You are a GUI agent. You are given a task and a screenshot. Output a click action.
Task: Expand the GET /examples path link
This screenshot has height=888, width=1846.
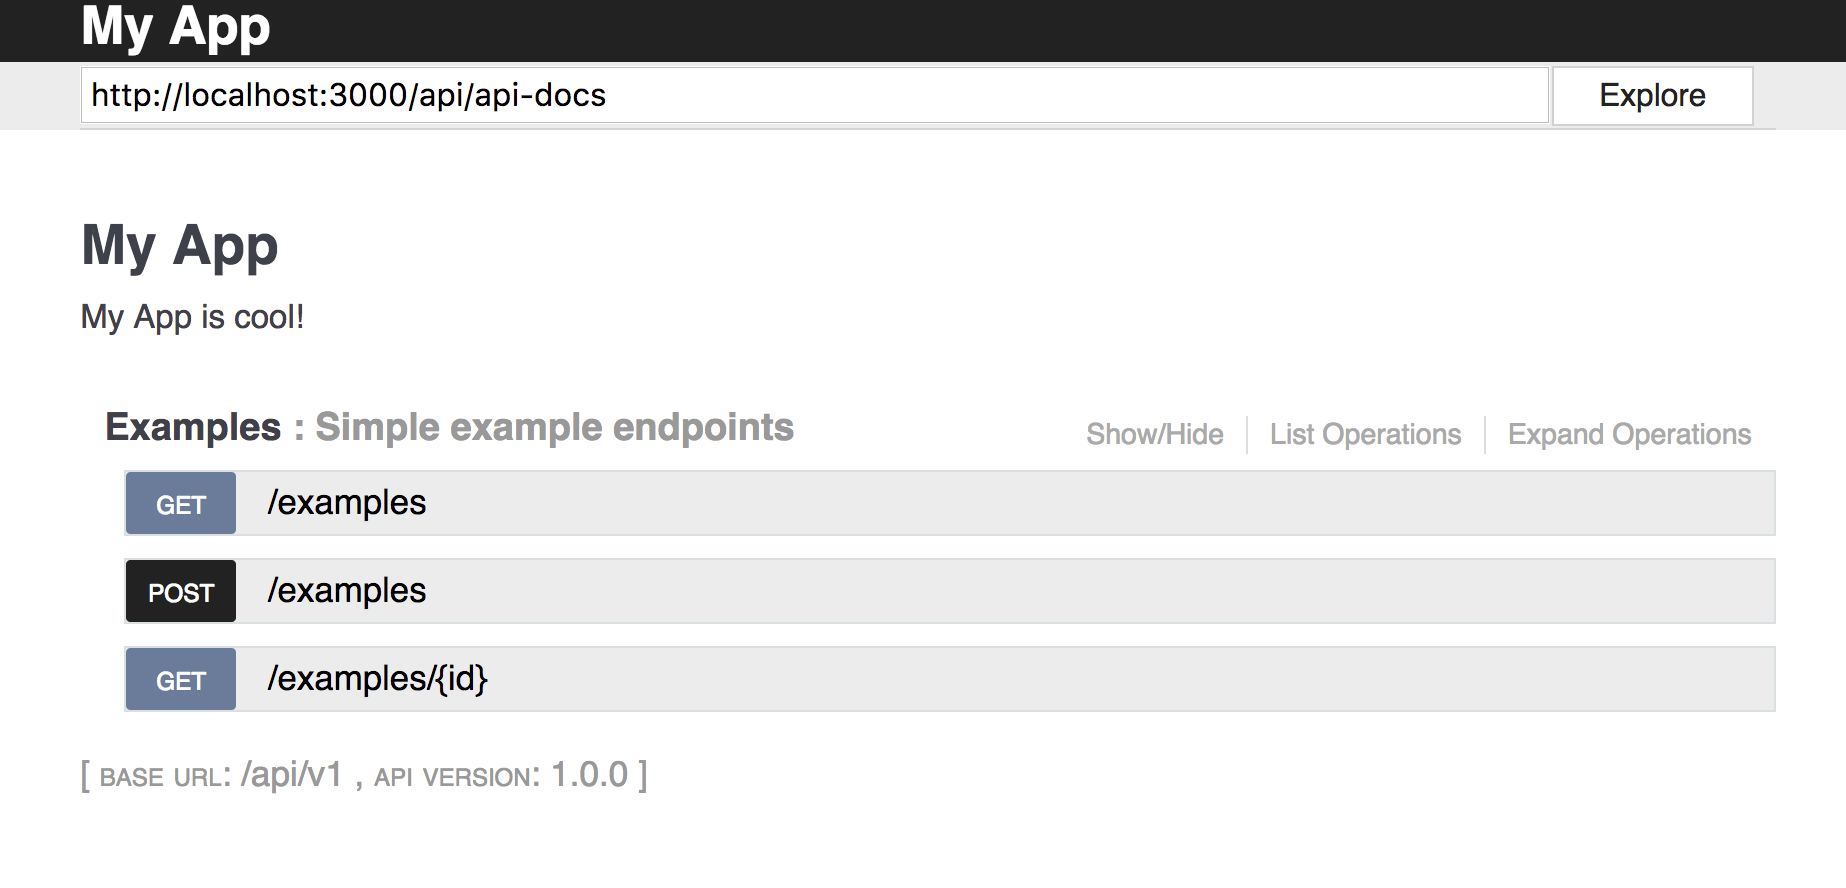click(346, 503)
